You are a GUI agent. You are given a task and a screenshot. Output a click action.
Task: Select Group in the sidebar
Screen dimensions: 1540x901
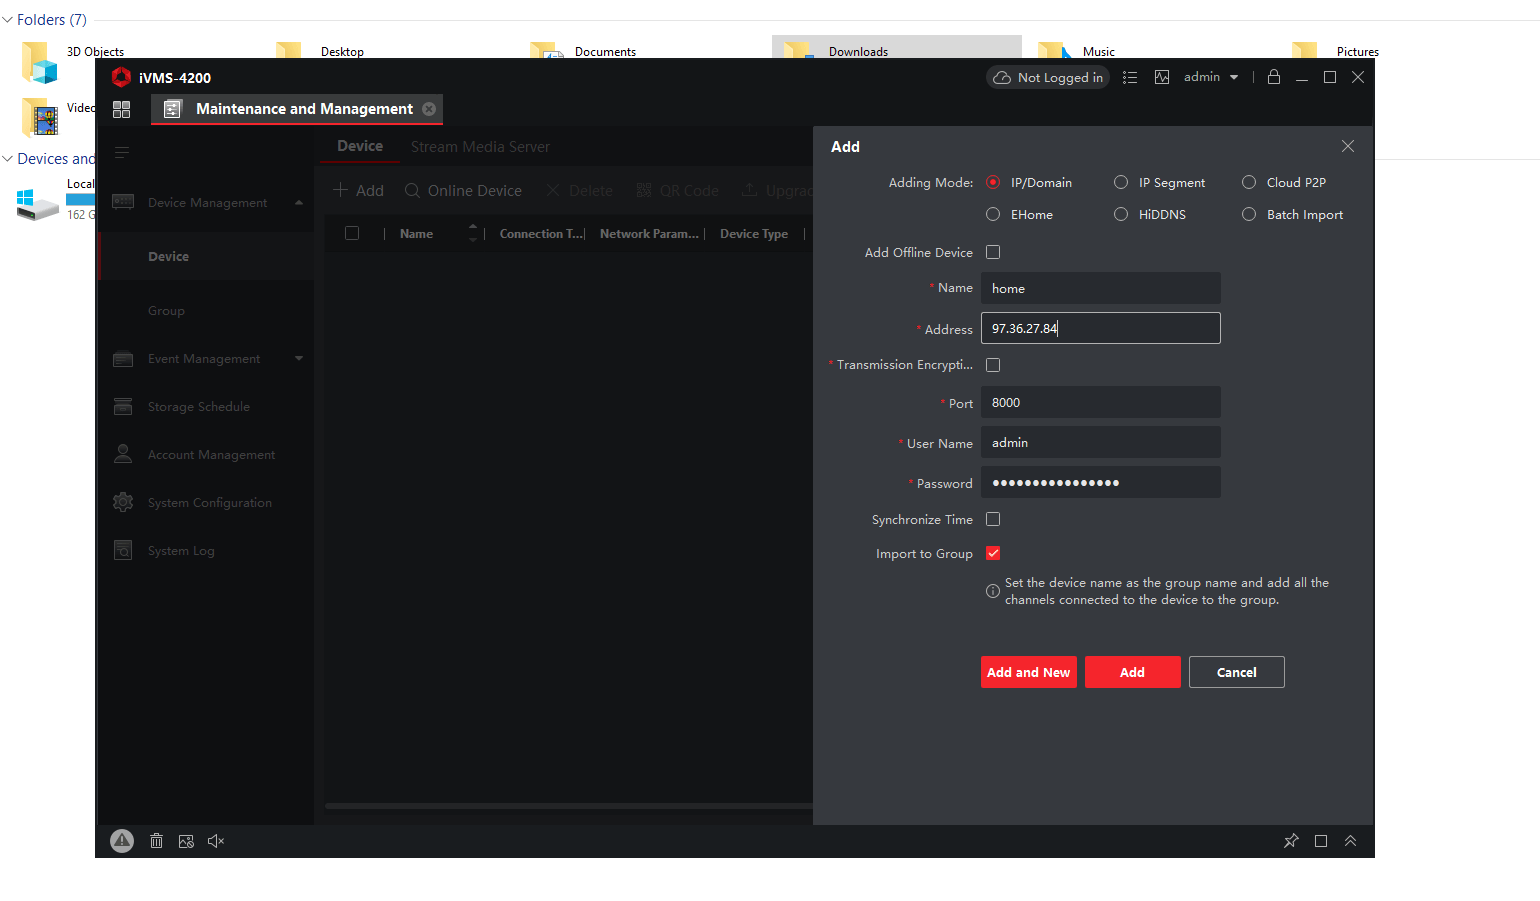166,311
